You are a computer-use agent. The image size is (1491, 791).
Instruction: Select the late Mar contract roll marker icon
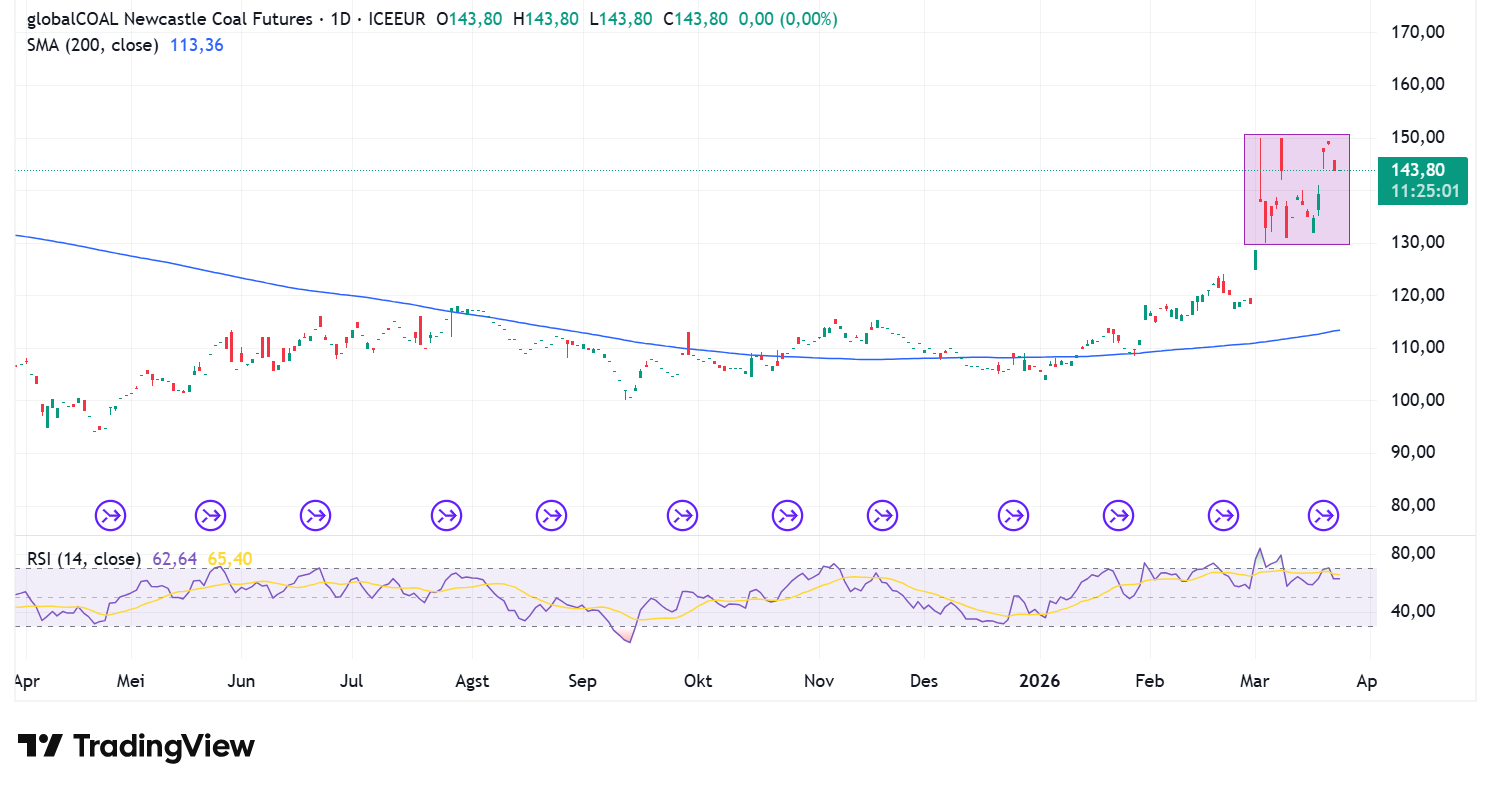pyautogui.click(x=1324, y=516)
